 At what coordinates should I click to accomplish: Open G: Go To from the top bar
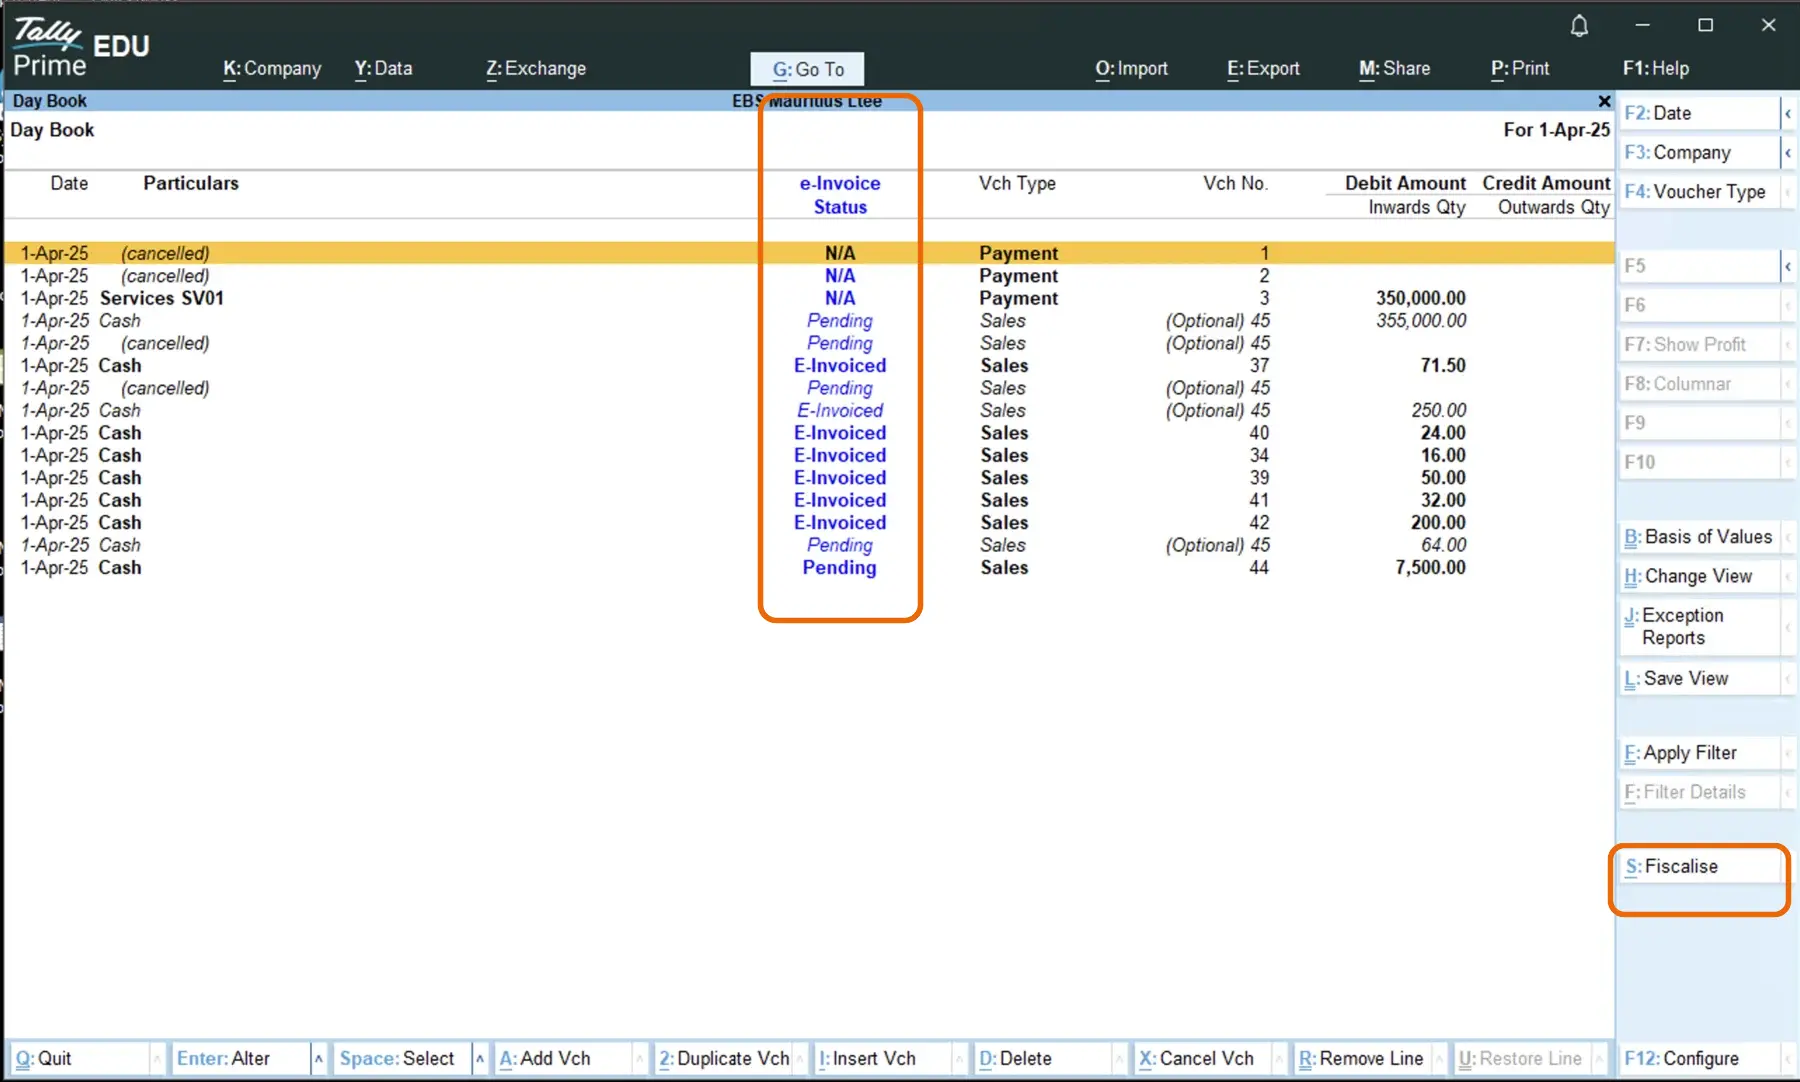[806, 68]
